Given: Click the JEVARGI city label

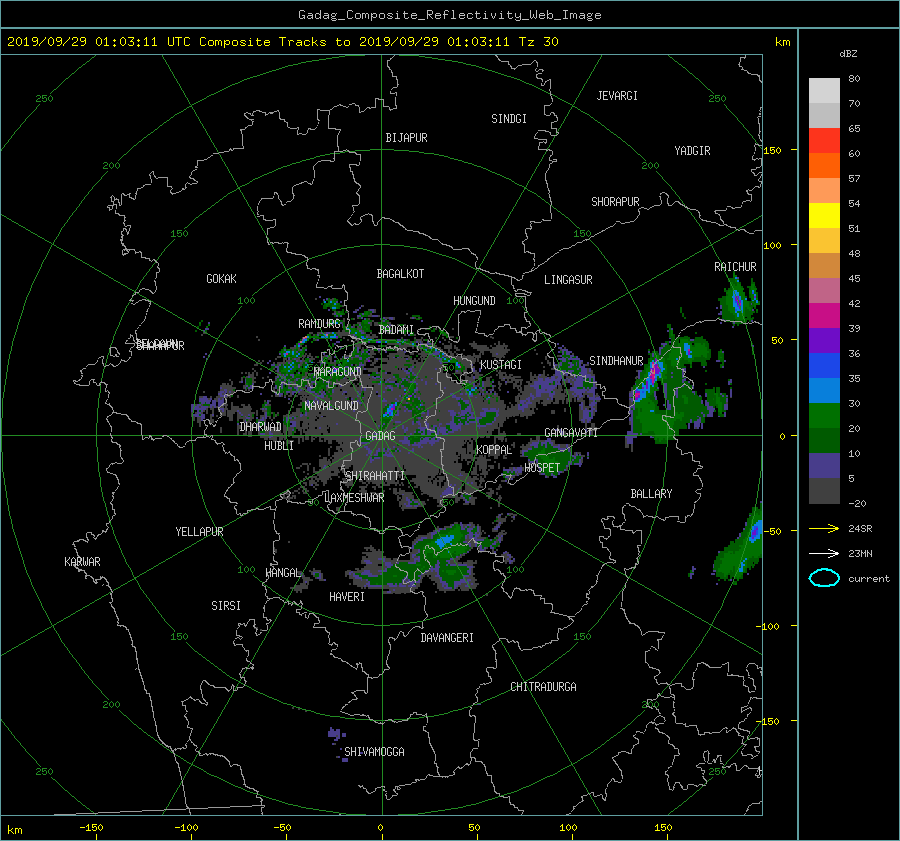Looking at the screenshot, I should [x=617, y=96].
